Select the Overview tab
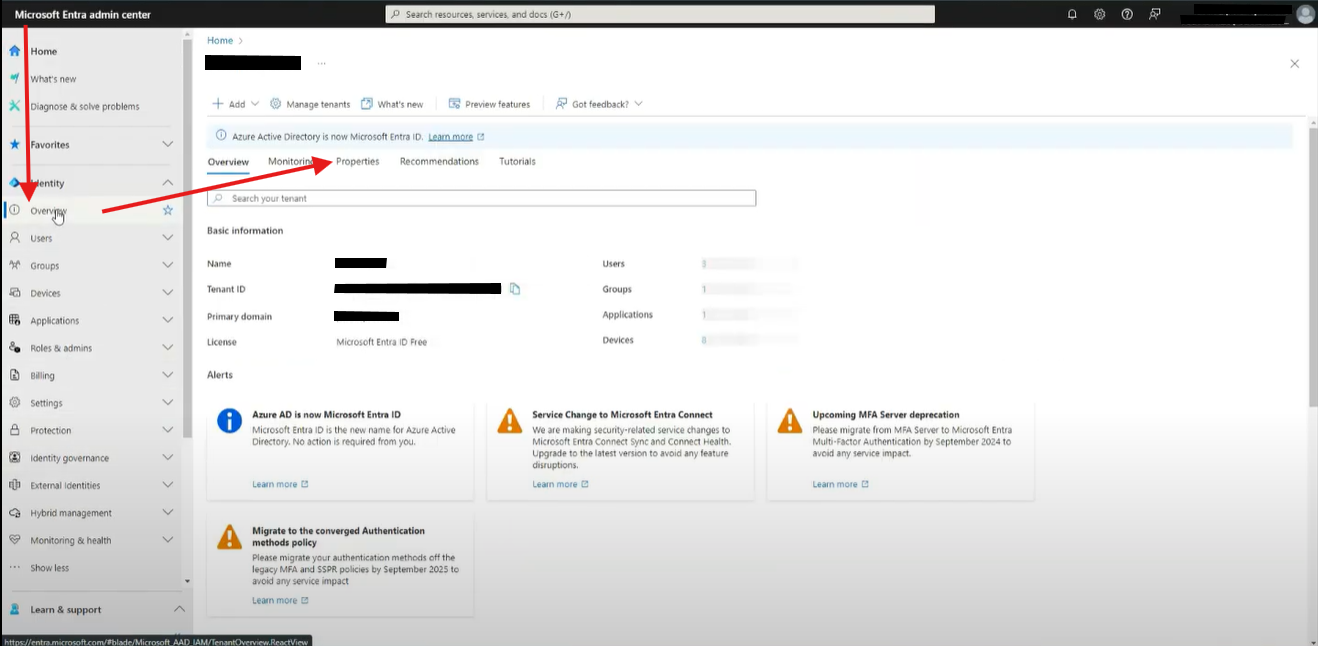This screenshot has height=646, width=1318. 228,162
